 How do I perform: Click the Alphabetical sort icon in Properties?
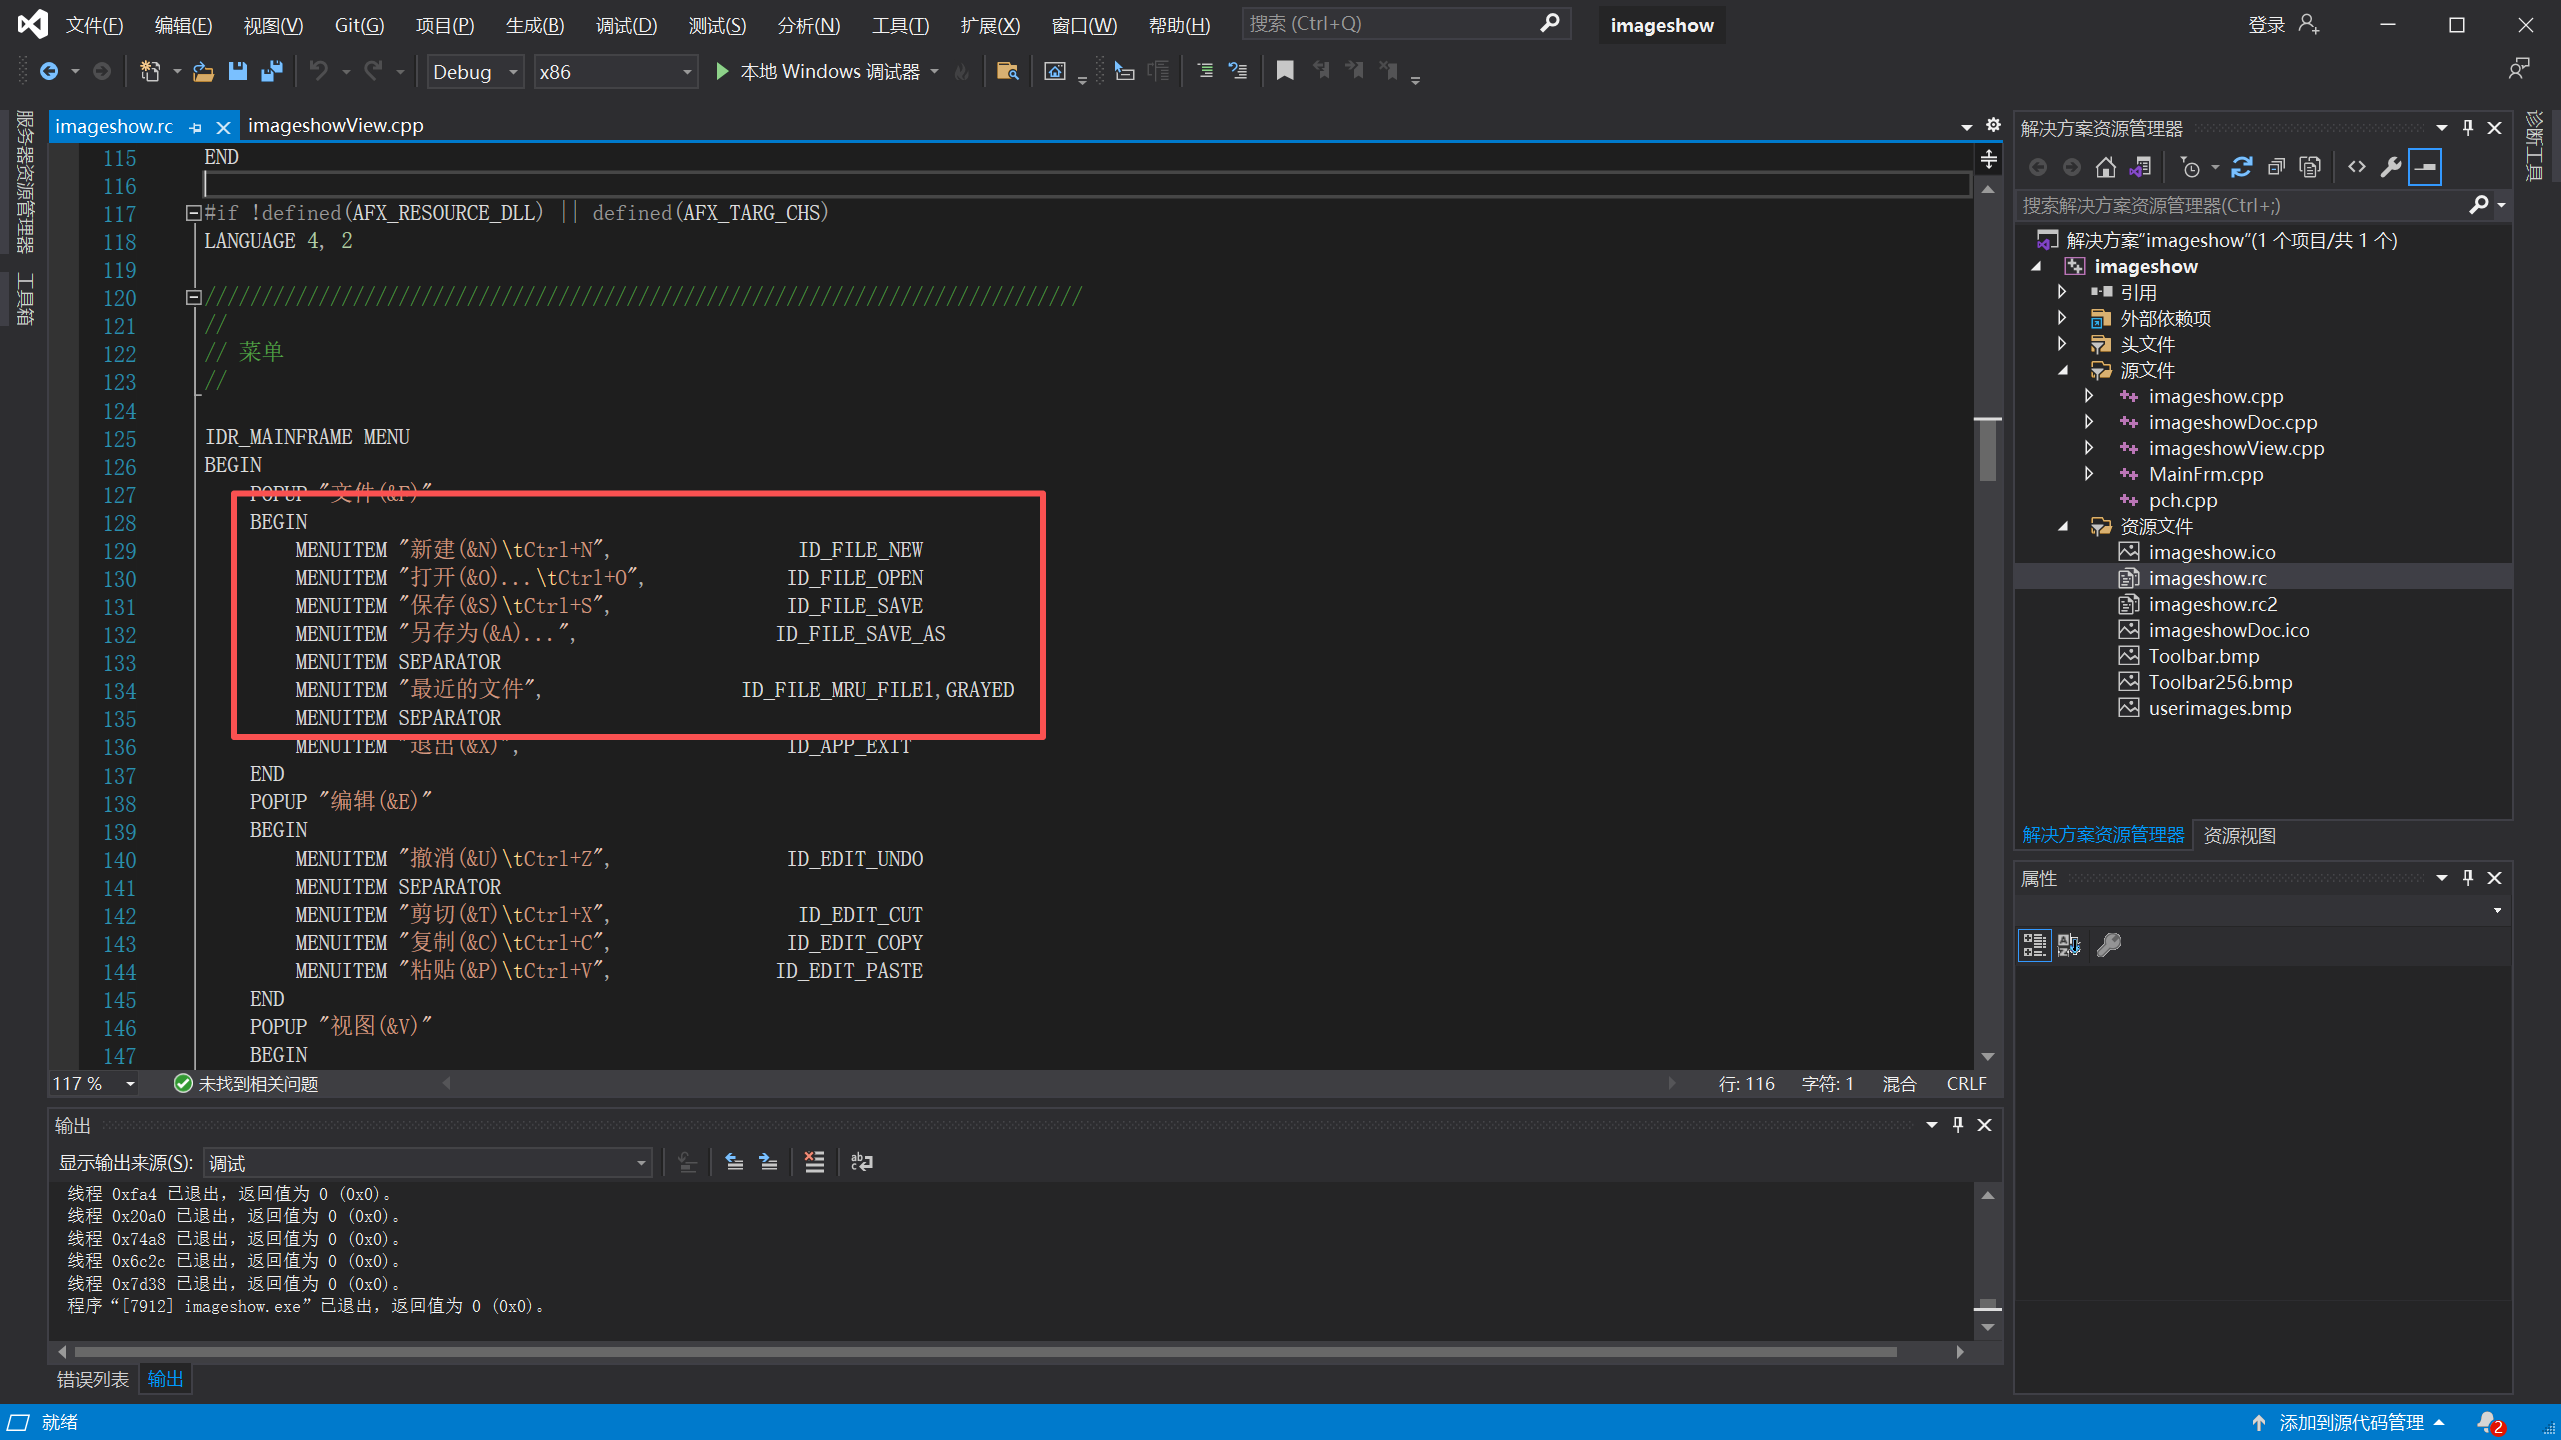tap(2069, 945)
